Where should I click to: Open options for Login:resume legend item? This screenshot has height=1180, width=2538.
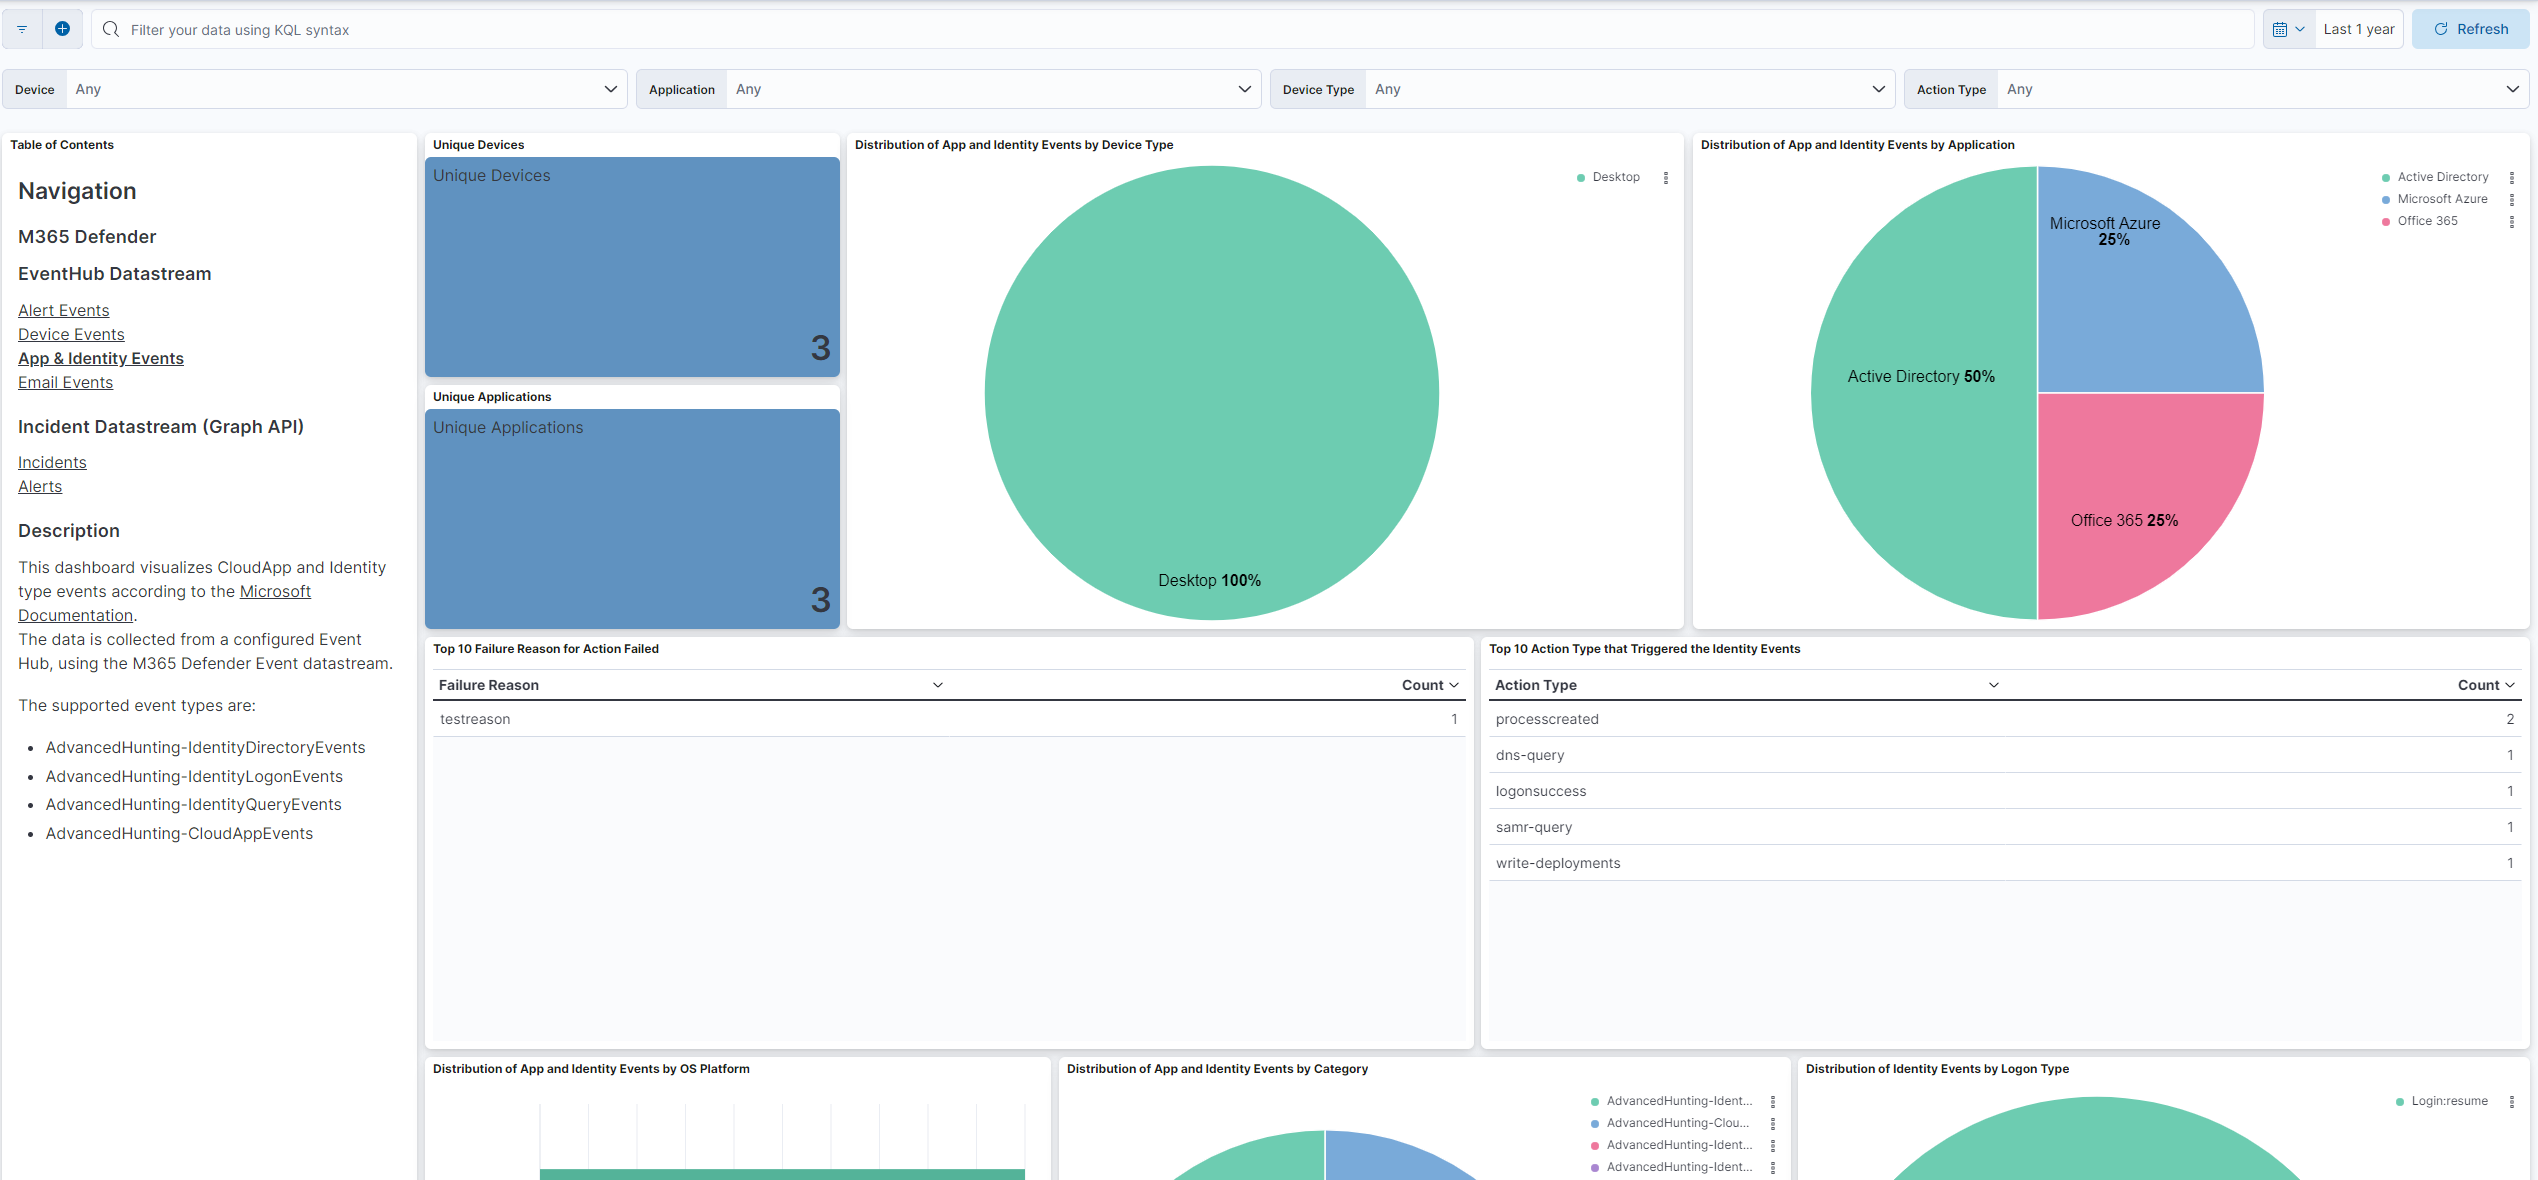pyautogui.click(x=2511, y=1102)
